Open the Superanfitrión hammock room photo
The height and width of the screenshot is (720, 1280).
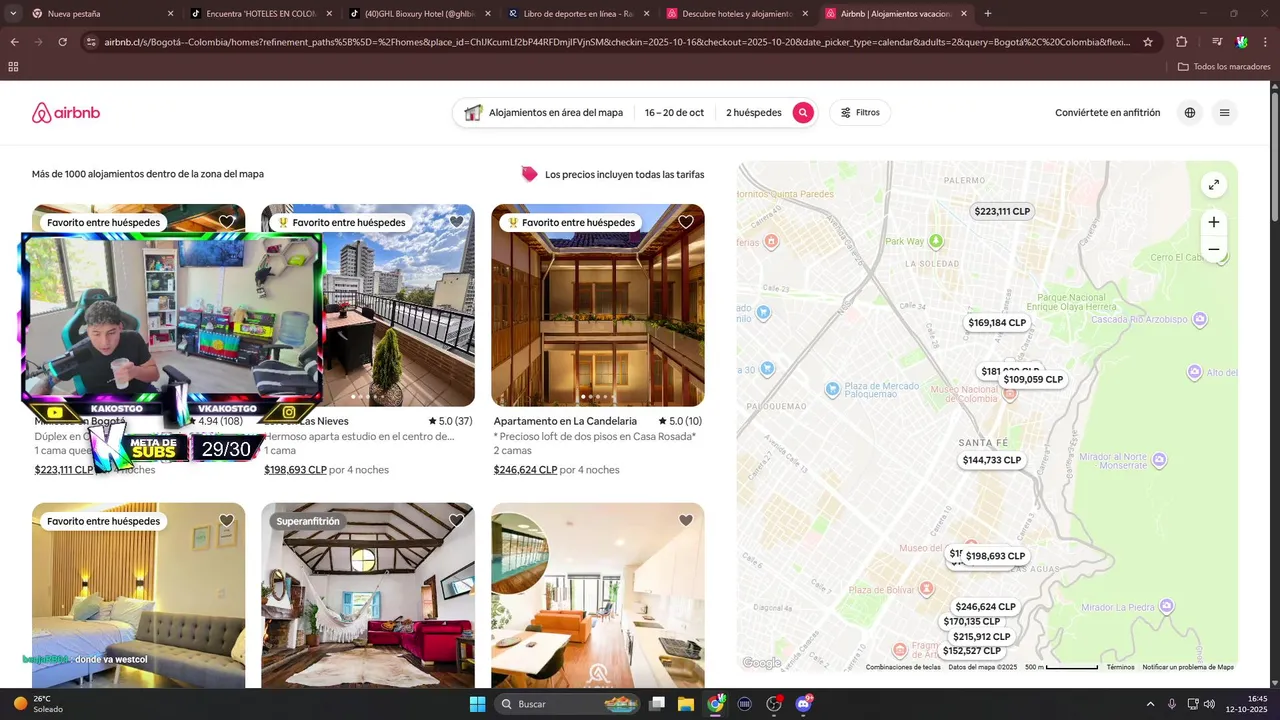pos(368,595)
